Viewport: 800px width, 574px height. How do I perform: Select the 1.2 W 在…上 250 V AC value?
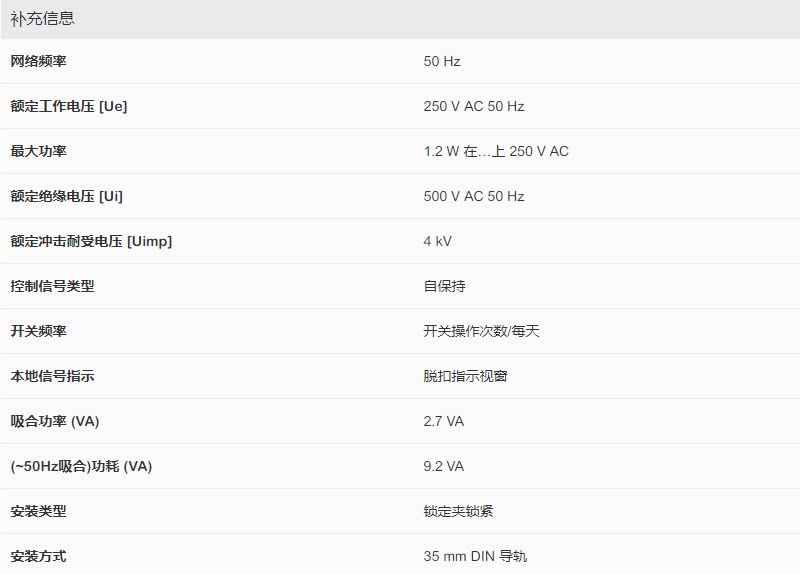(x=496, y=151)
